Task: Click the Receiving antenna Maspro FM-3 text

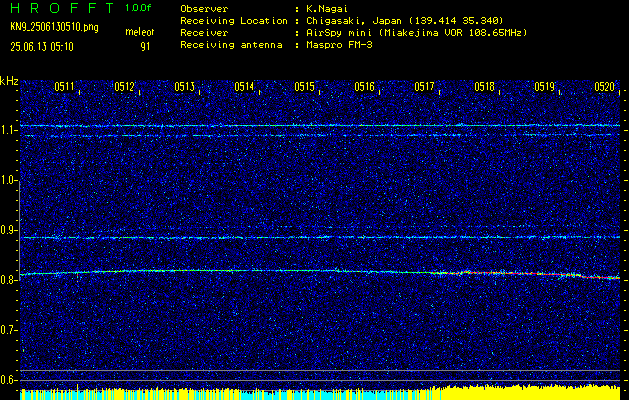Action: (339, 45)
